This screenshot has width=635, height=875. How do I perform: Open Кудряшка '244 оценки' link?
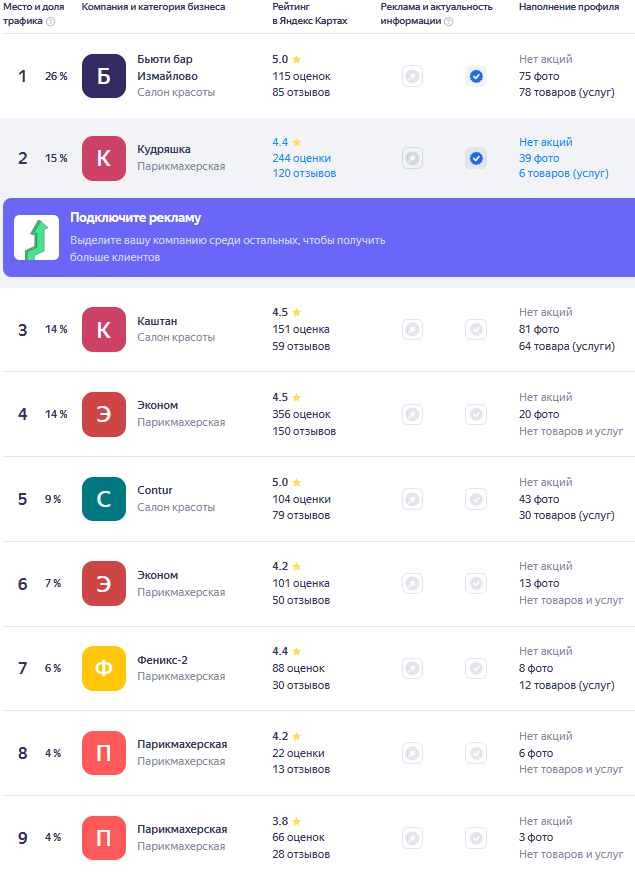[302, 158]
